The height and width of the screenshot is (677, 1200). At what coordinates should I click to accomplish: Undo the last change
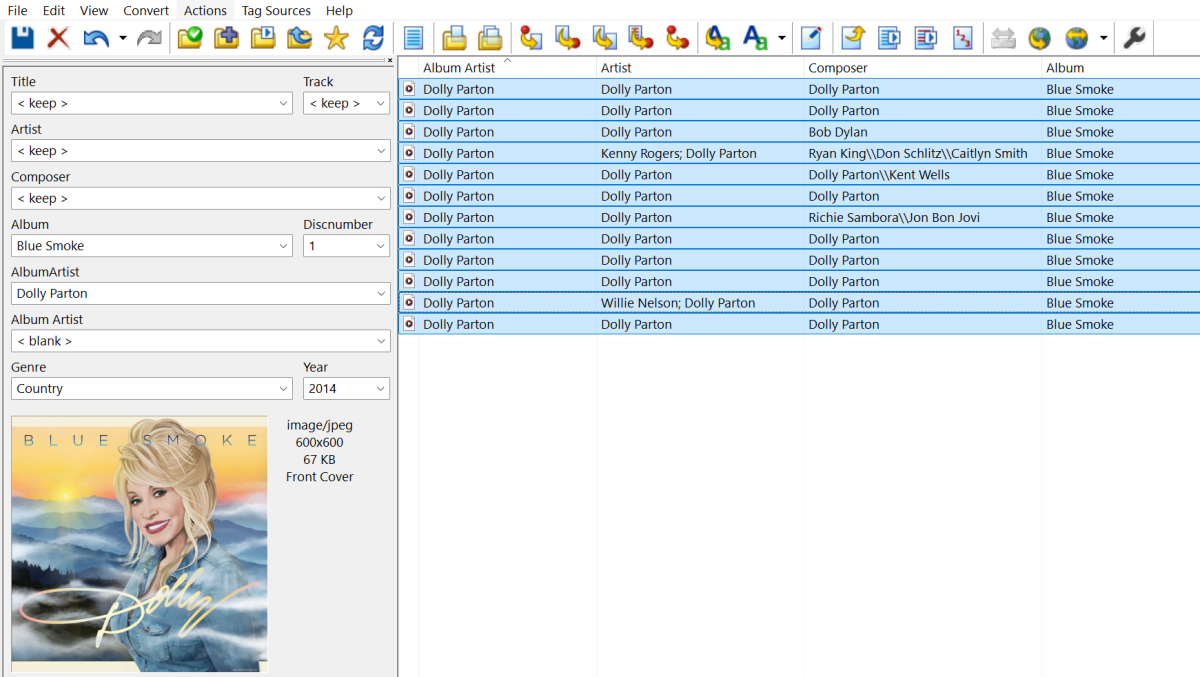(95, 37)
